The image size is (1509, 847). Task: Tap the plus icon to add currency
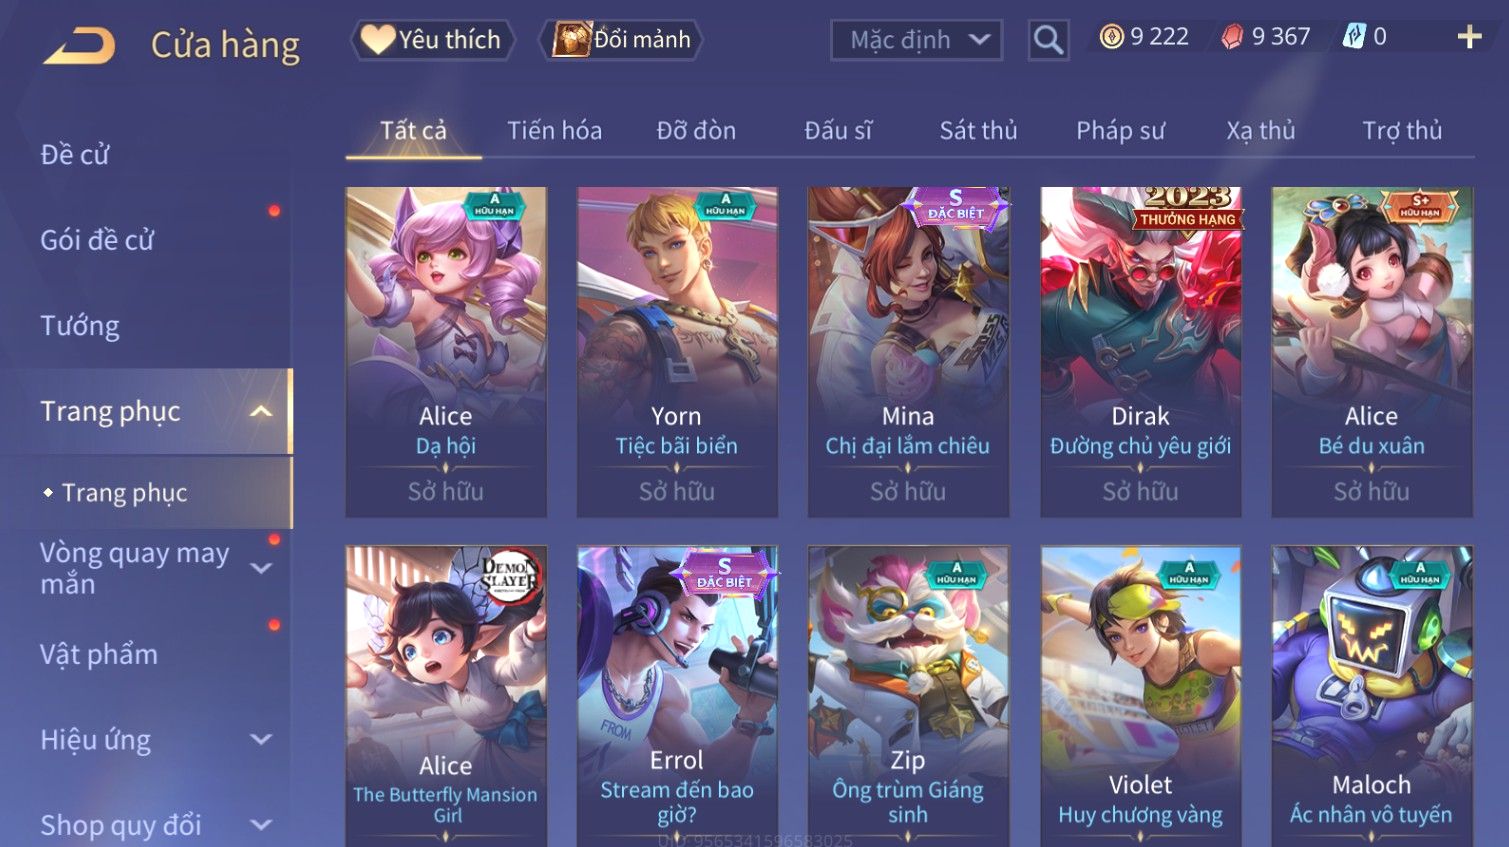(x=1469, y=37)
